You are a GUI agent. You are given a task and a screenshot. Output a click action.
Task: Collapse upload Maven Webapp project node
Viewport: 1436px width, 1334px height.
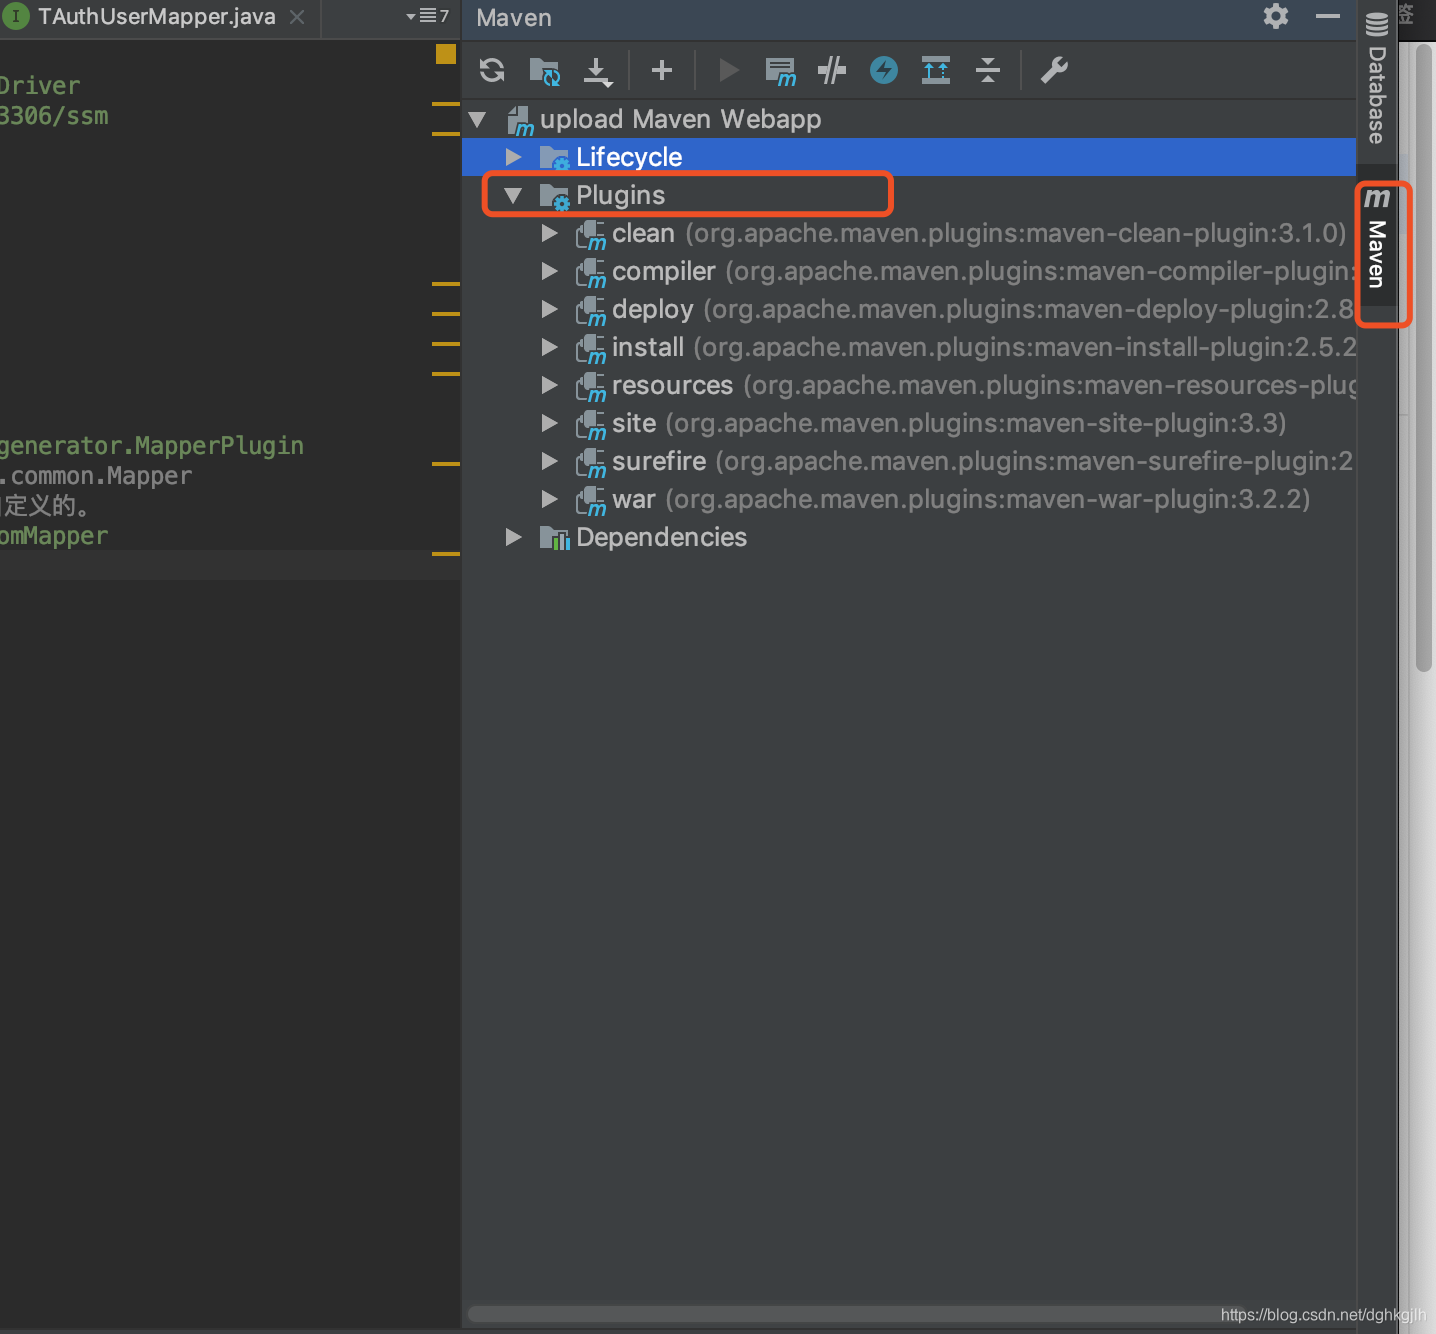pyautogui.click(x=478, y=120)
